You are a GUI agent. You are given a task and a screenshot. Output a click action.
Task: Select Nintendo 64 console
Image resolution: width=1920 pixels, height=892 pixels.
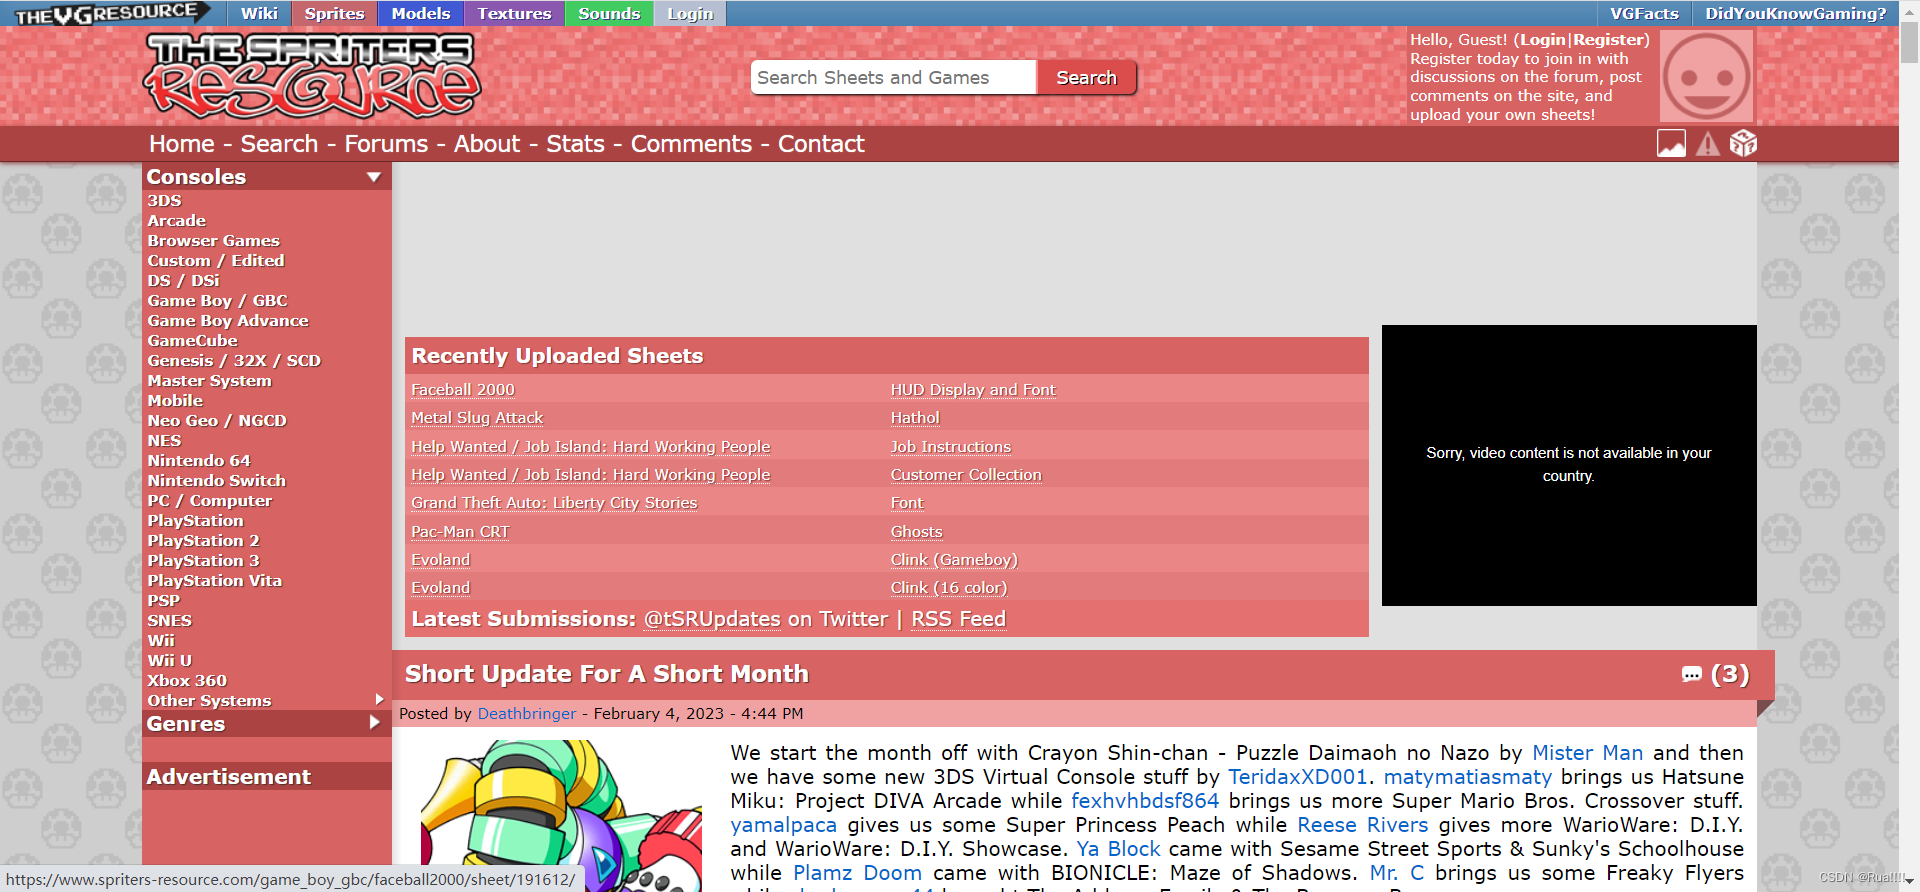[199, 460]
